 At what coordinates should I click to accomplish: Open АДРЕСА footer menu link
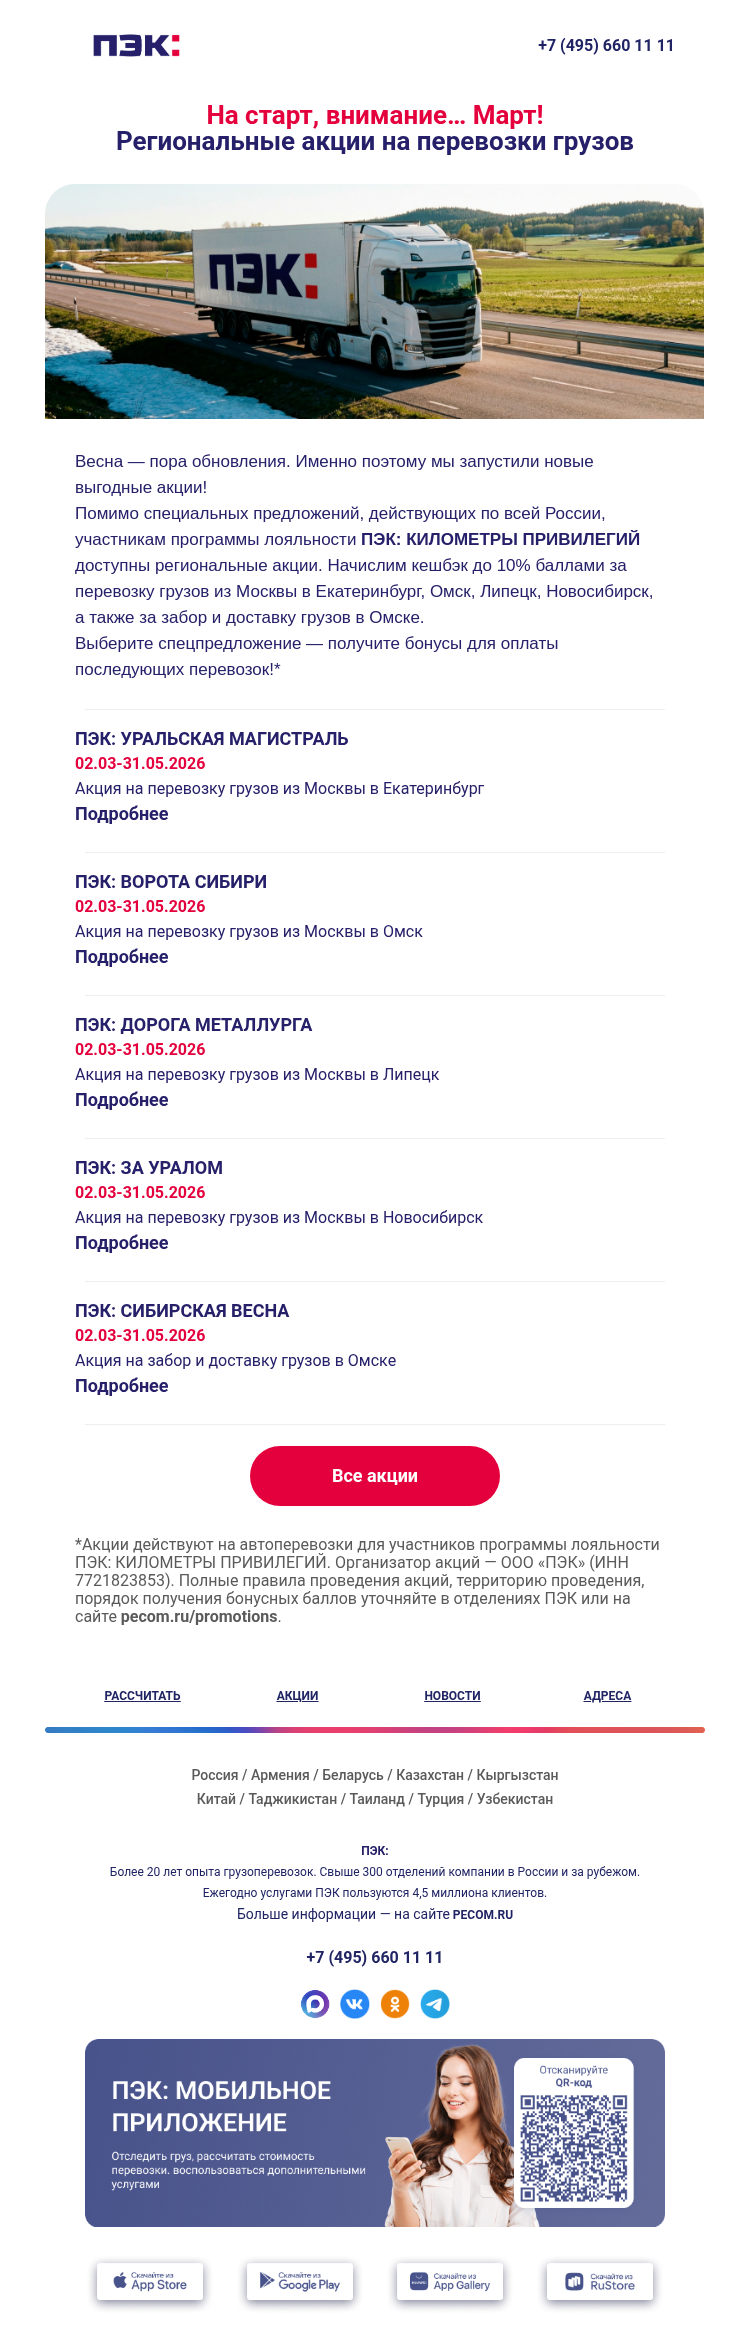(x=607, y=1695)
